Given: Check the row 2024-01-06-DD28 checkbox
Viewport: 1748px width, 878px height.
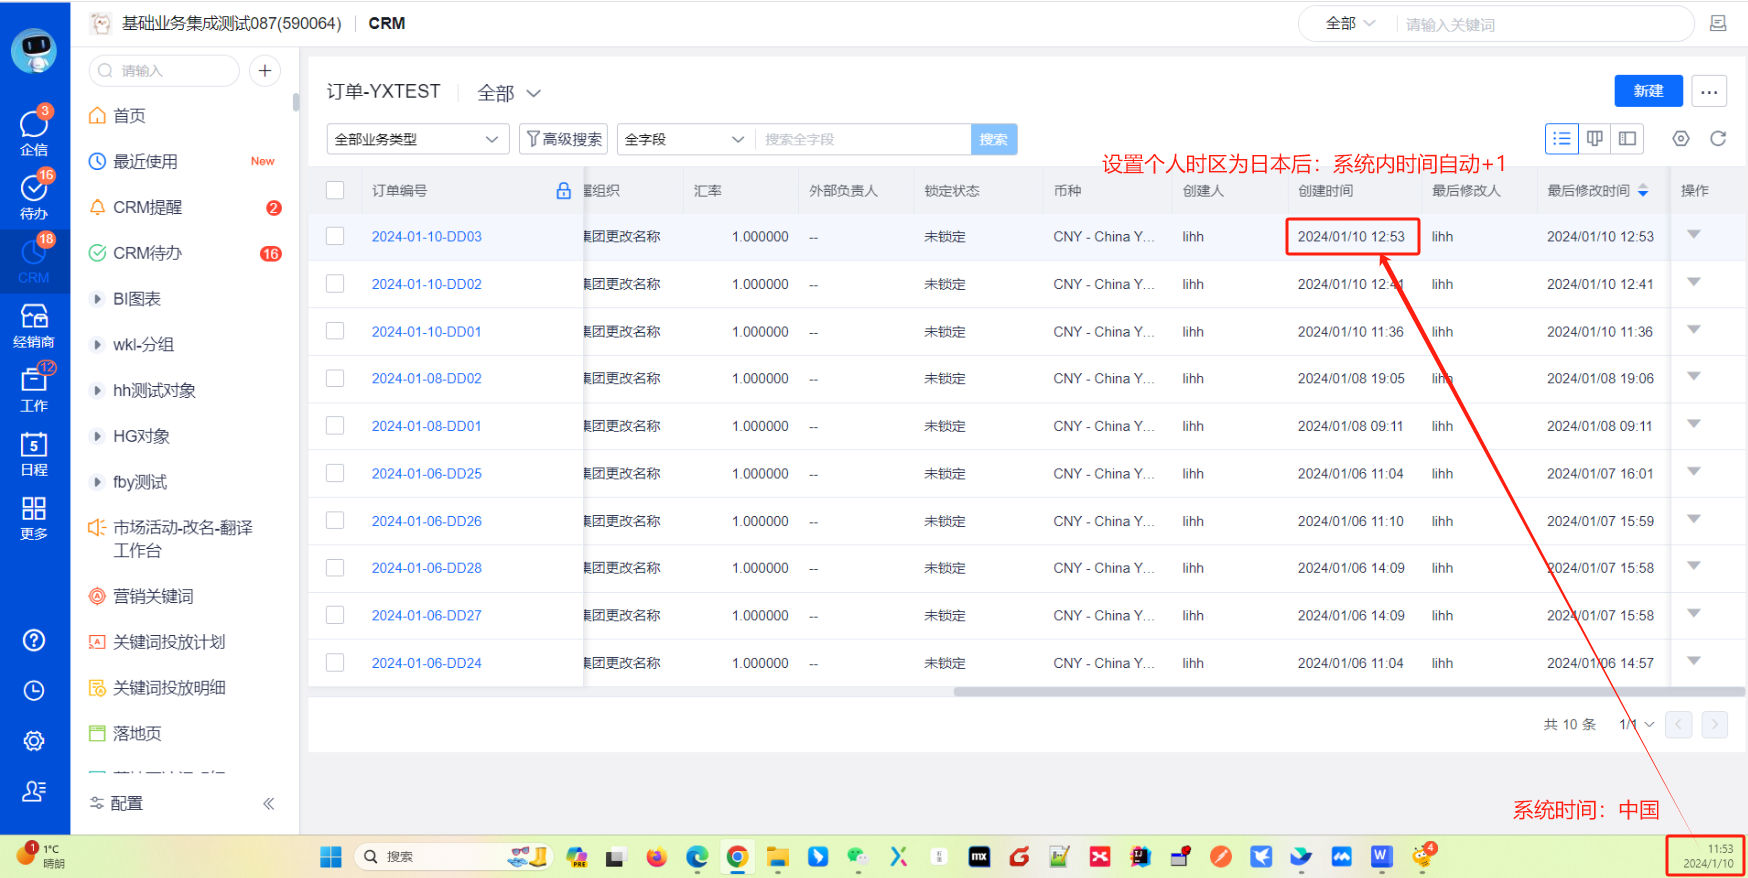Looking at the screenshot, I should pos(335,568).
